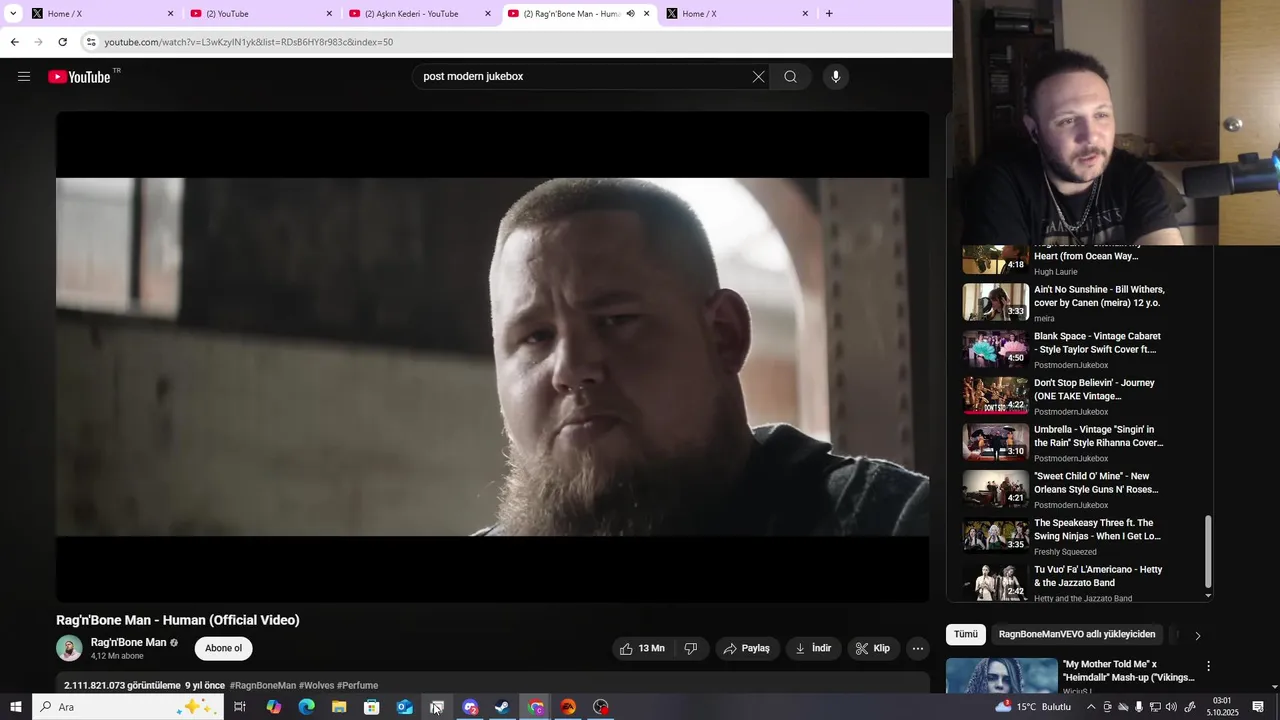The image size is (1280, 720).
Task: Open the weather widget 15°C Bulutlu
Action: (1033, 707)
